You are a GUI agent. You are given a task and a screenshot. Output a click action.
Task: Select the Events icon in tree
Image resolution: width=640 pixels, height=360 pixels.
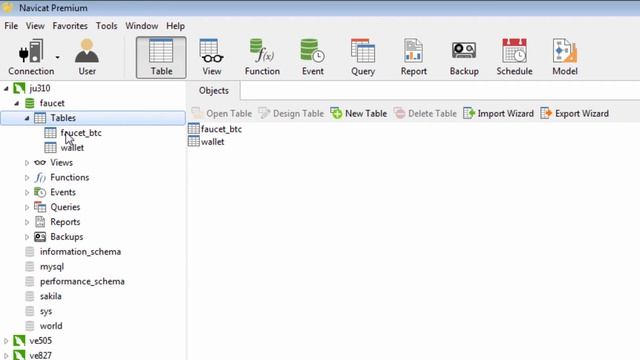tap(40, 192)
